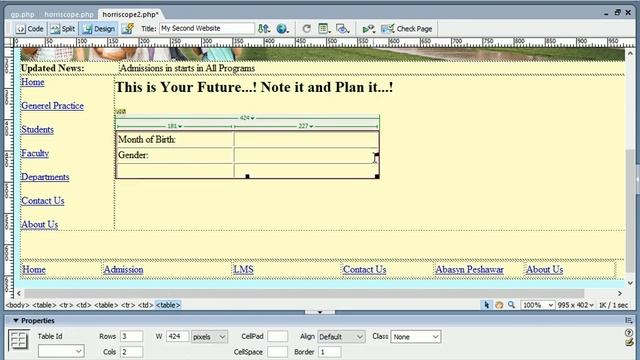This screenshot has height=360, width=640.
Task: Click the Gender: table cell
Action: click(x=175, y=155)
